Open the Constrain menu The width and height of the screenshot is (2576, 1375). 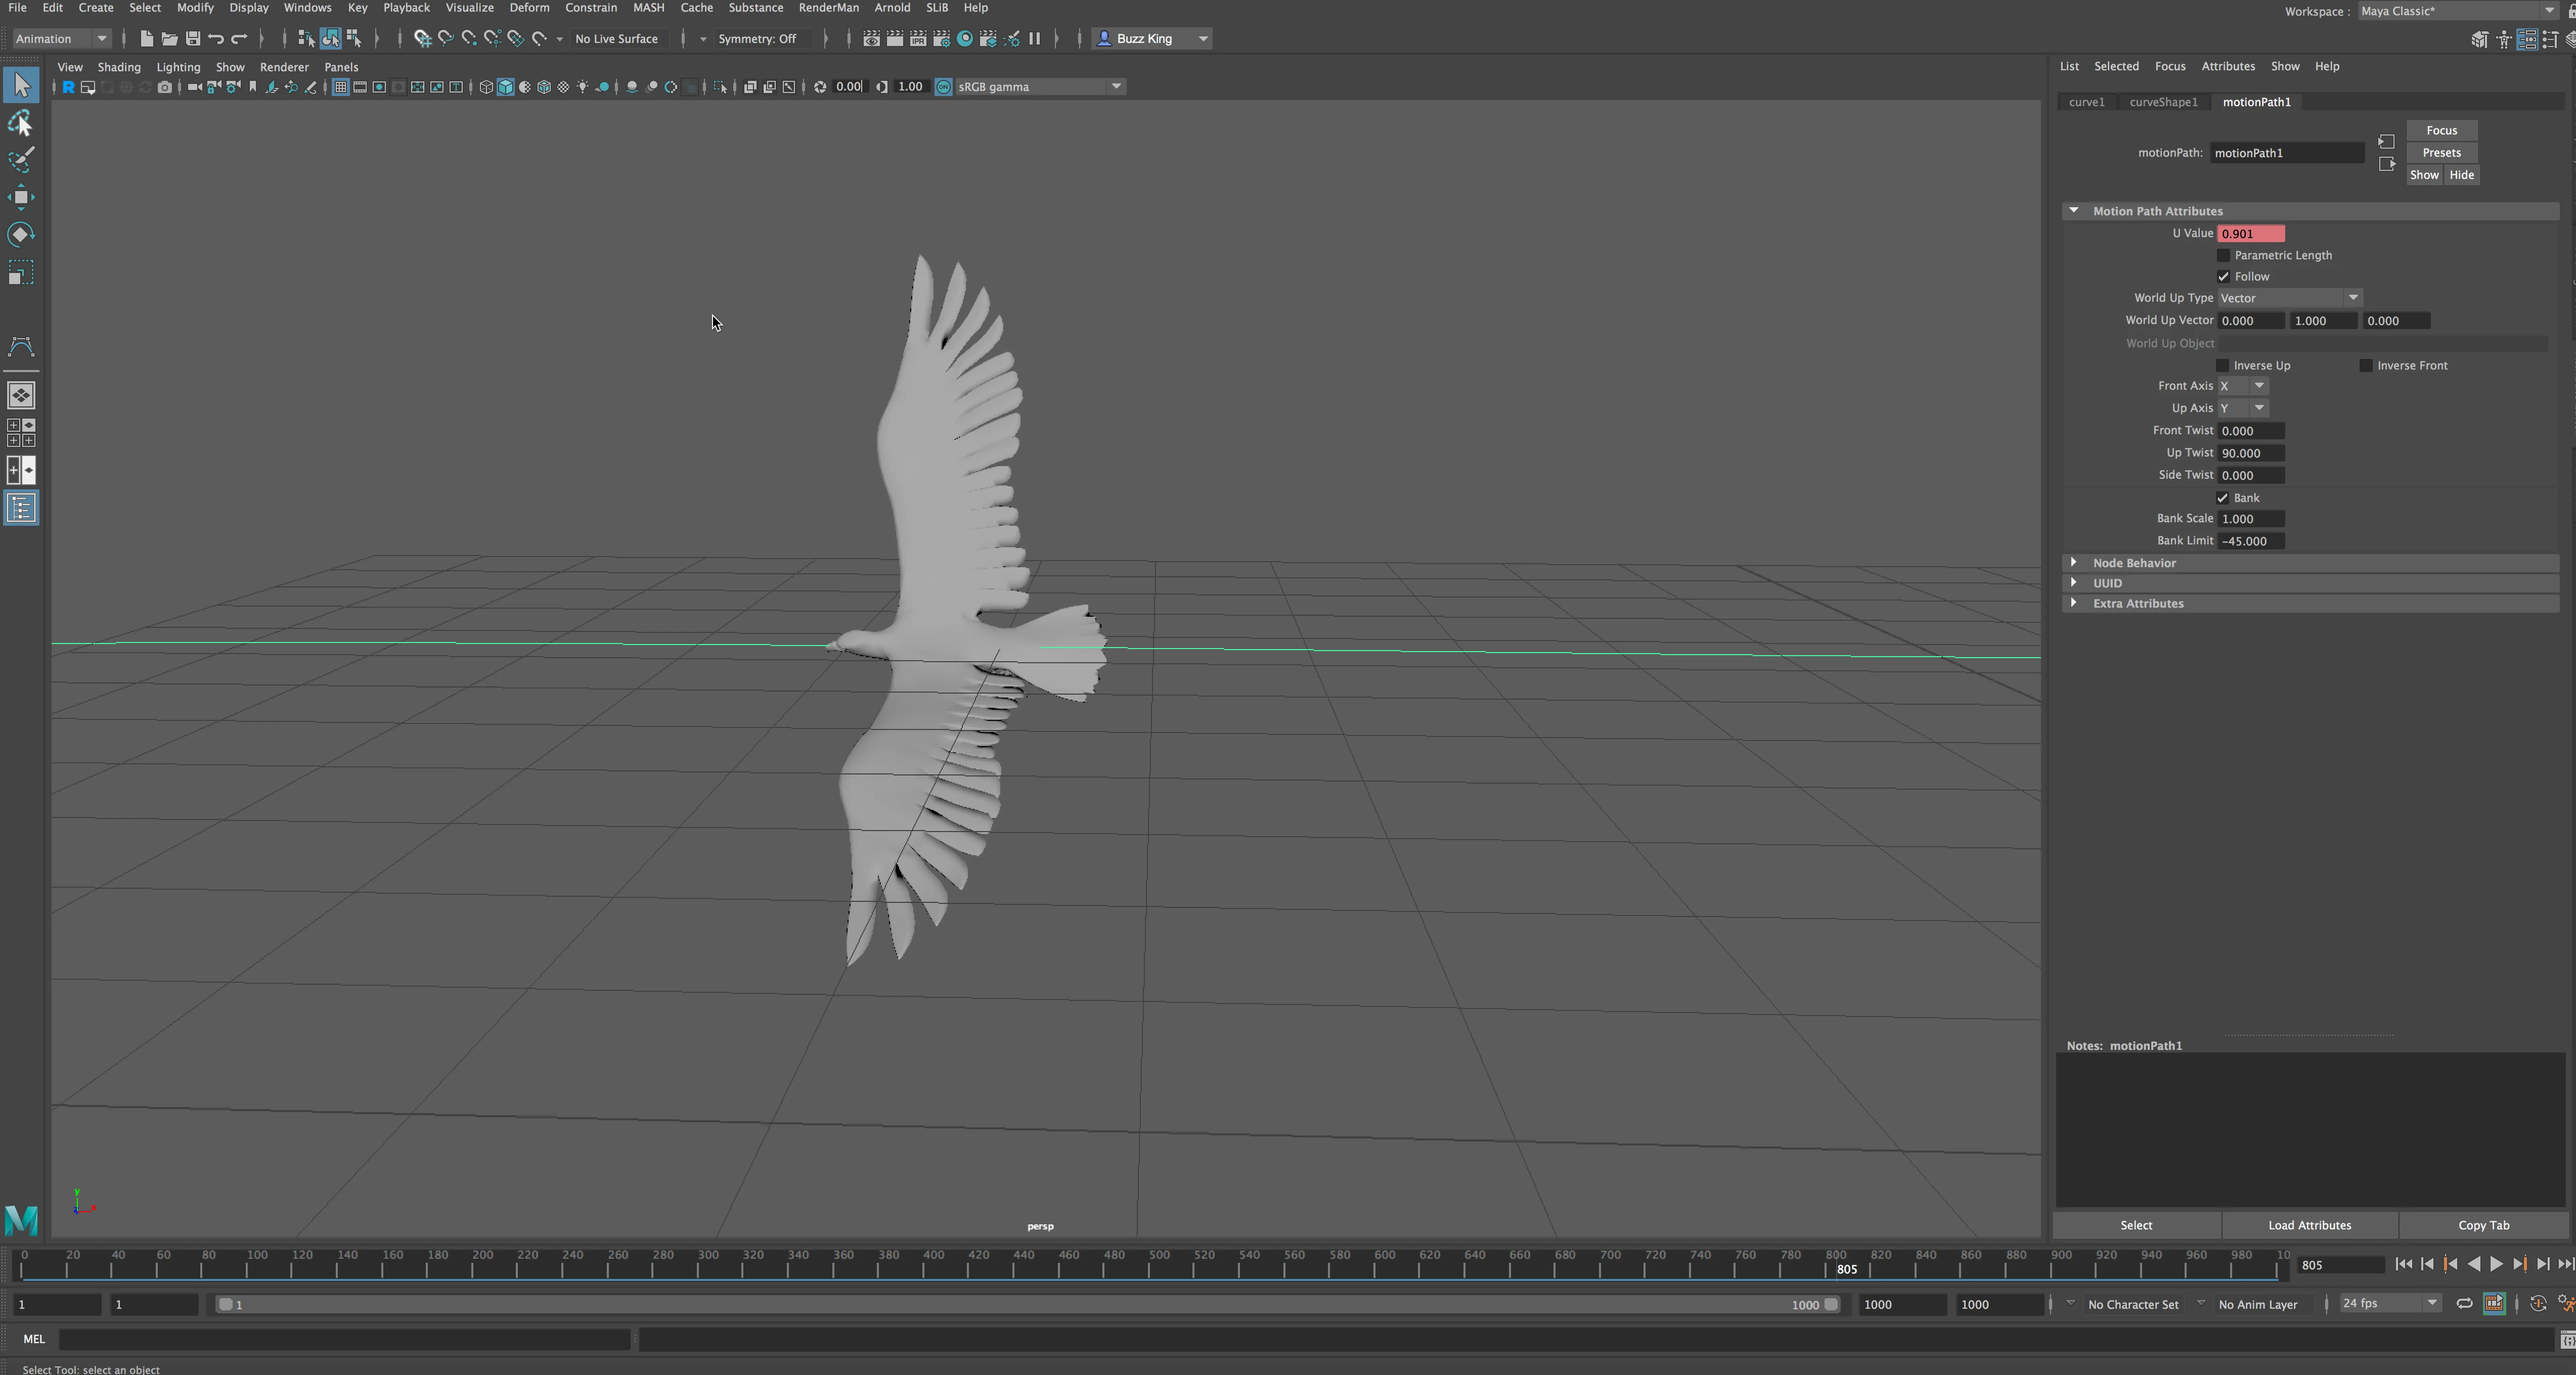click(x=590, y=8)
